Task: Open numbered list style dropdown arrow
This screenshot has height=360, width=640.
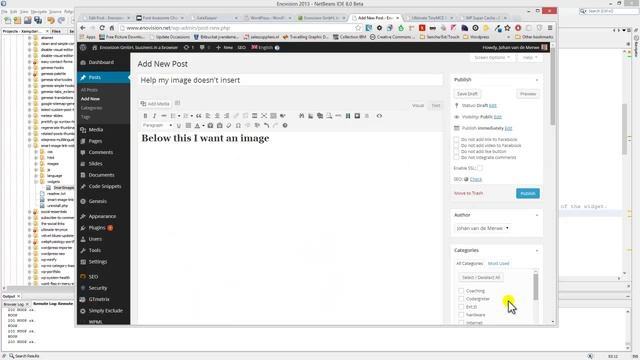Action: 191,116
